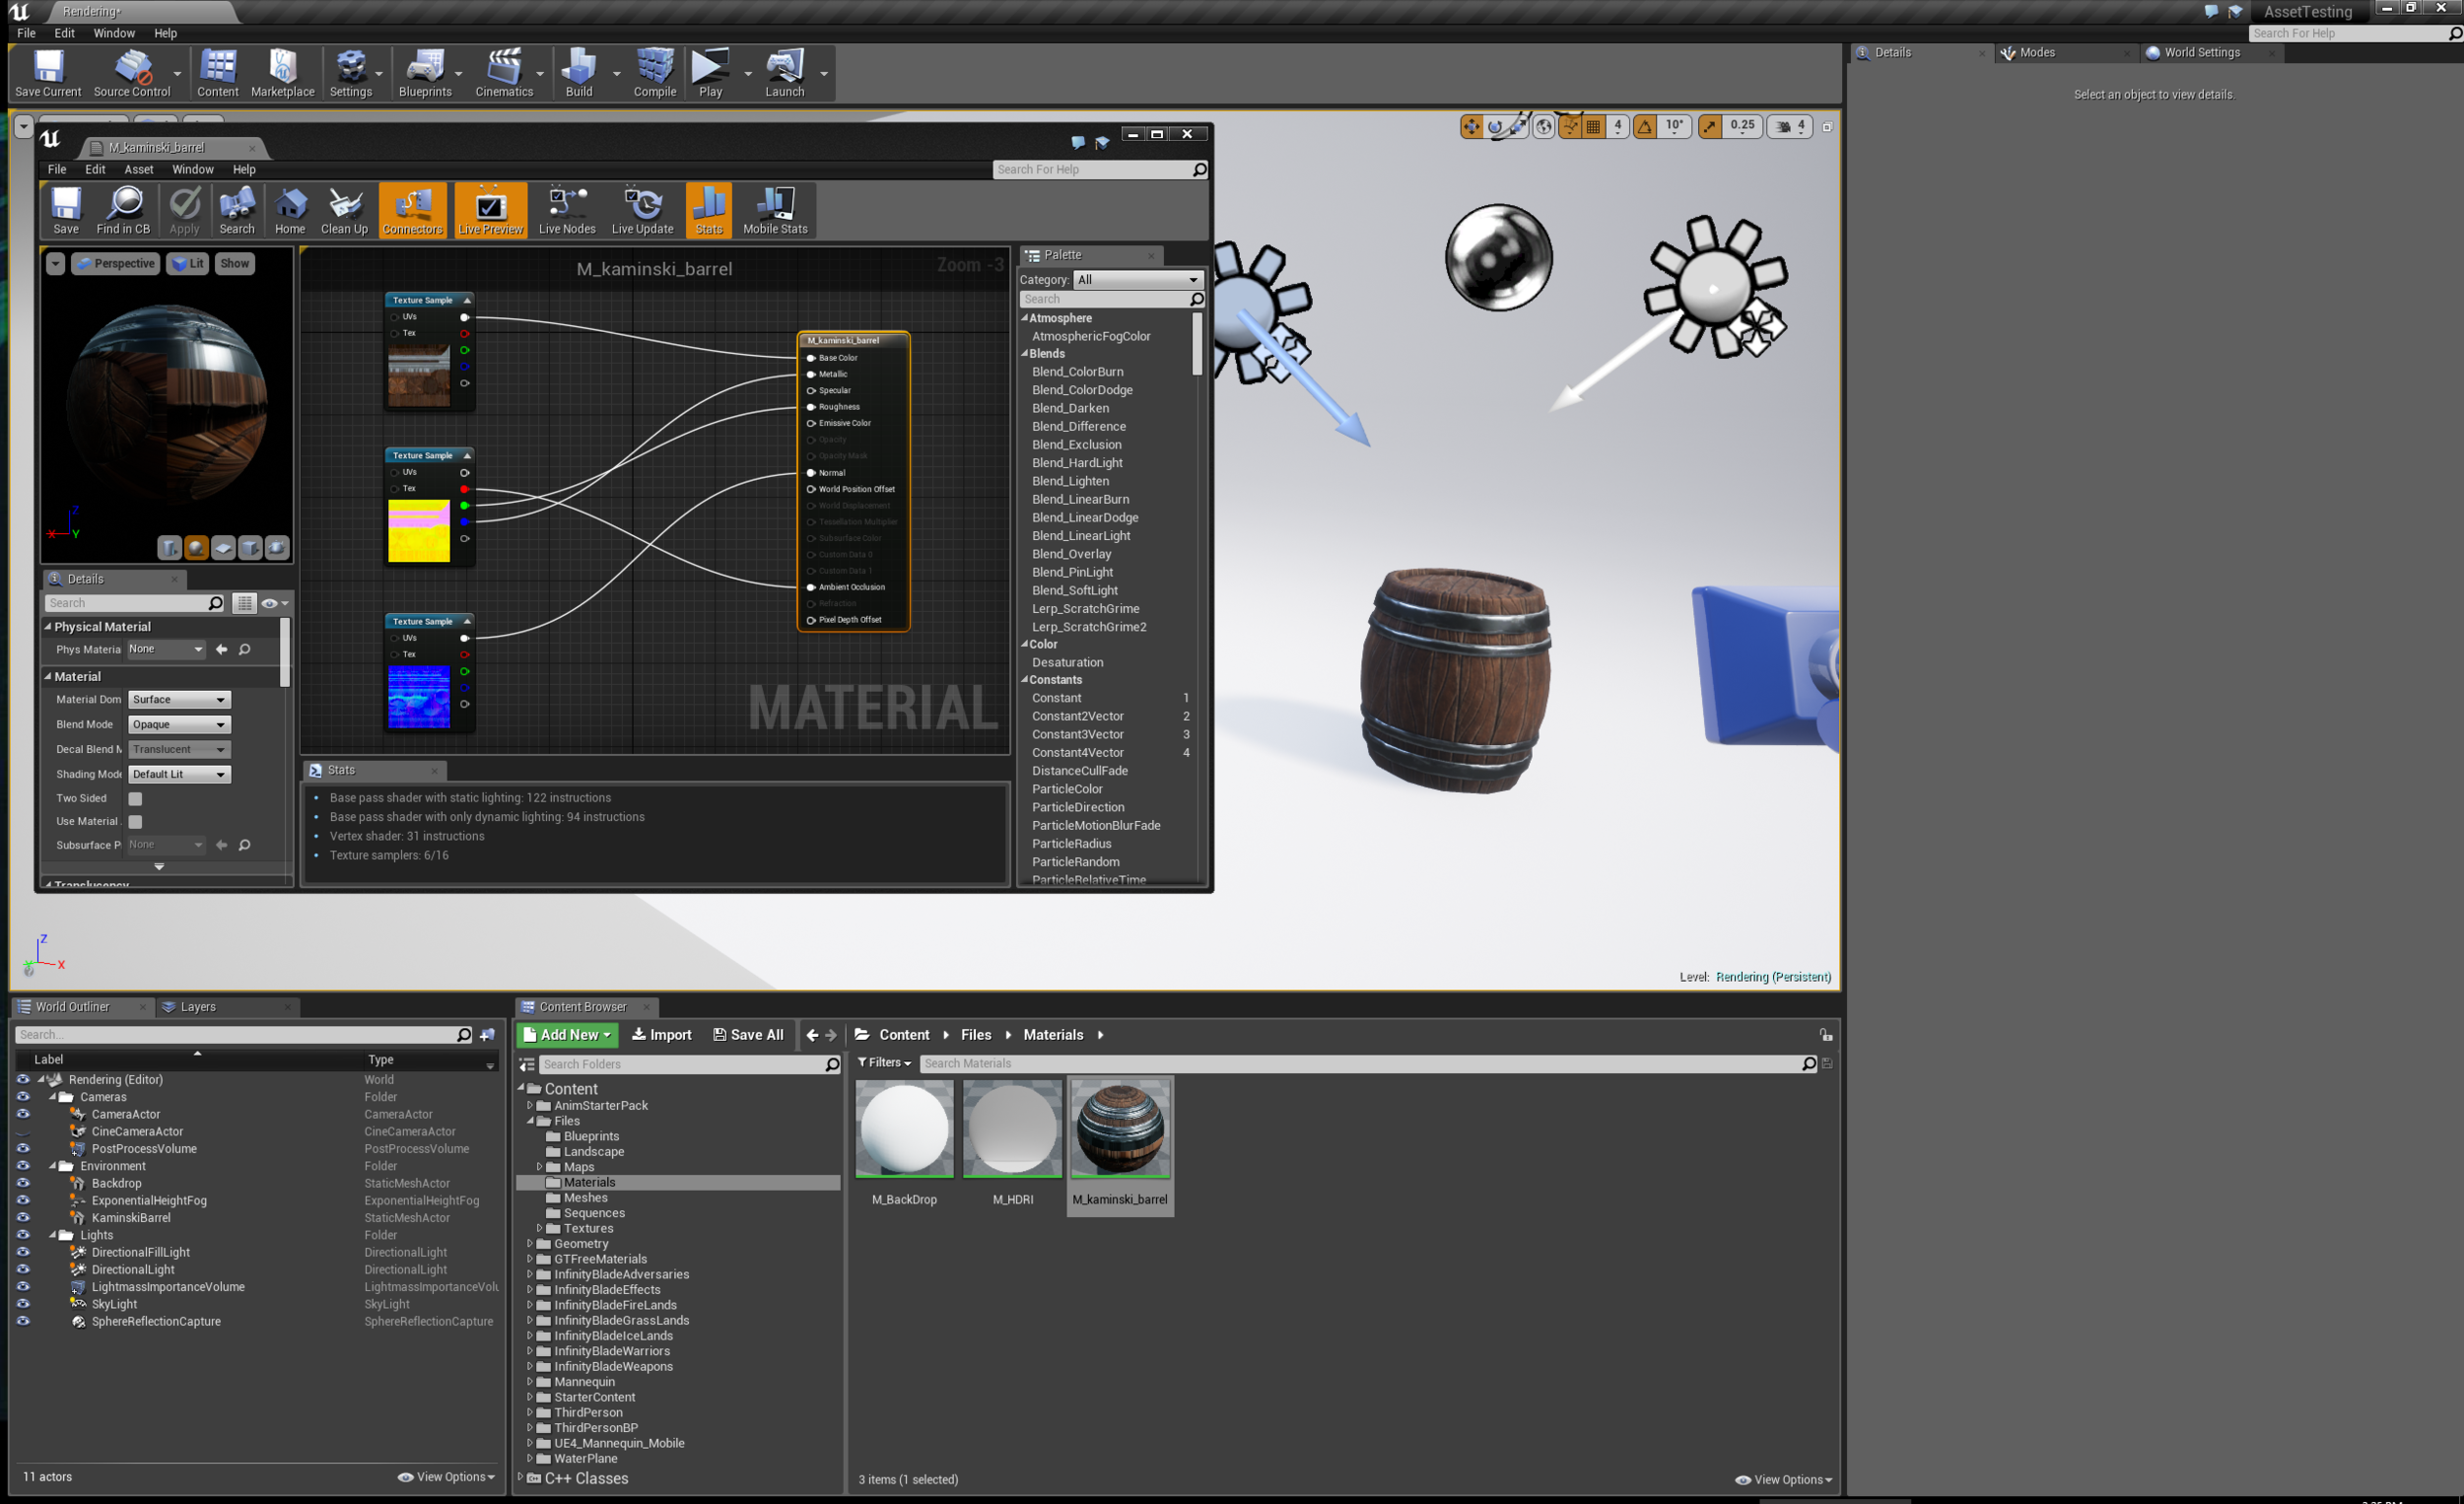Click the yellow-pink texture sample preview
This screenshot has height=1504, width=2464.
[x=419, y=531]
